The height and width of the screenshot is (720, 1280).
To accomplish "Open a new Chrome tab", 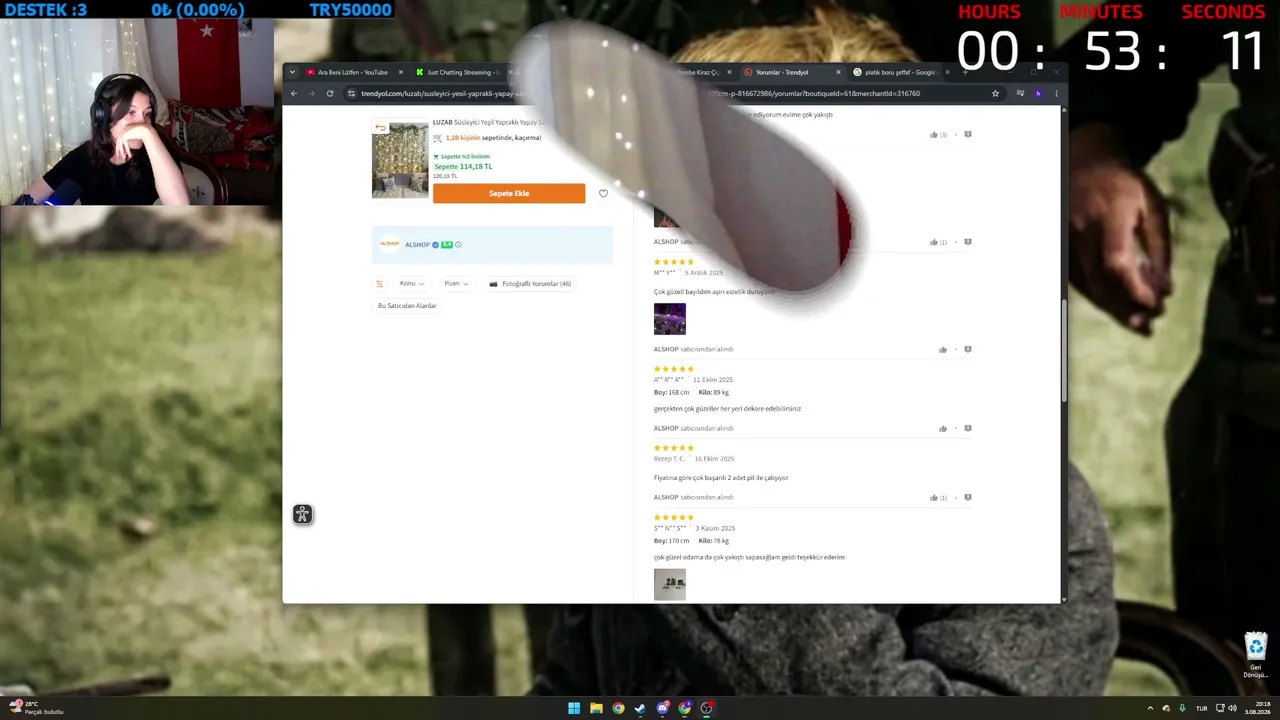I will [x=965, y=72].
